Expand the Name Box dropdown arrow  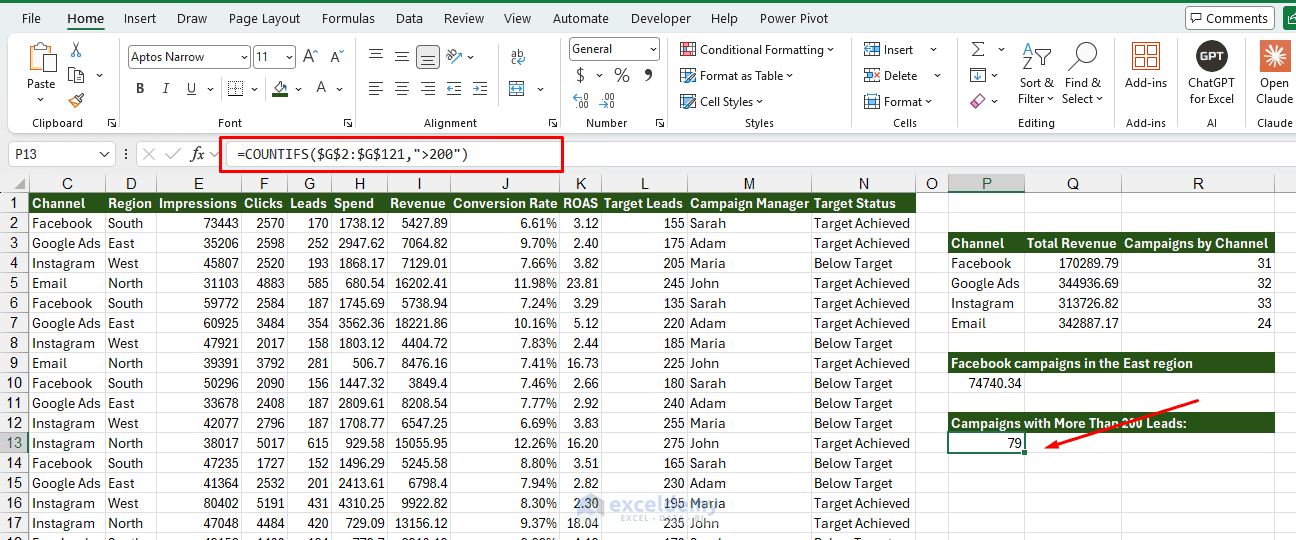[x=106, y=154]
